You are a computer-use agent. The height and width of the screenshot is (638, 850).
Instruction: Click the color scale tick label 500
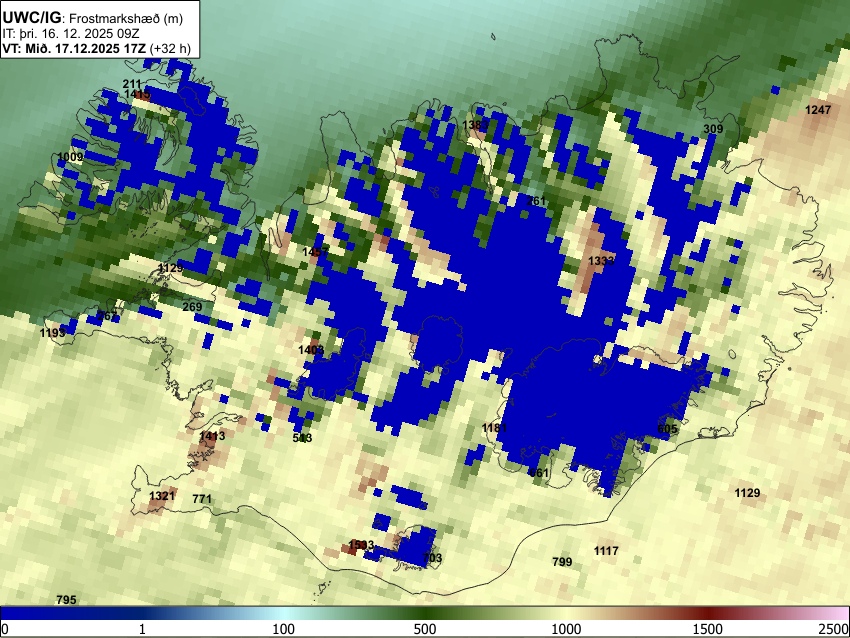coord(425,629)
